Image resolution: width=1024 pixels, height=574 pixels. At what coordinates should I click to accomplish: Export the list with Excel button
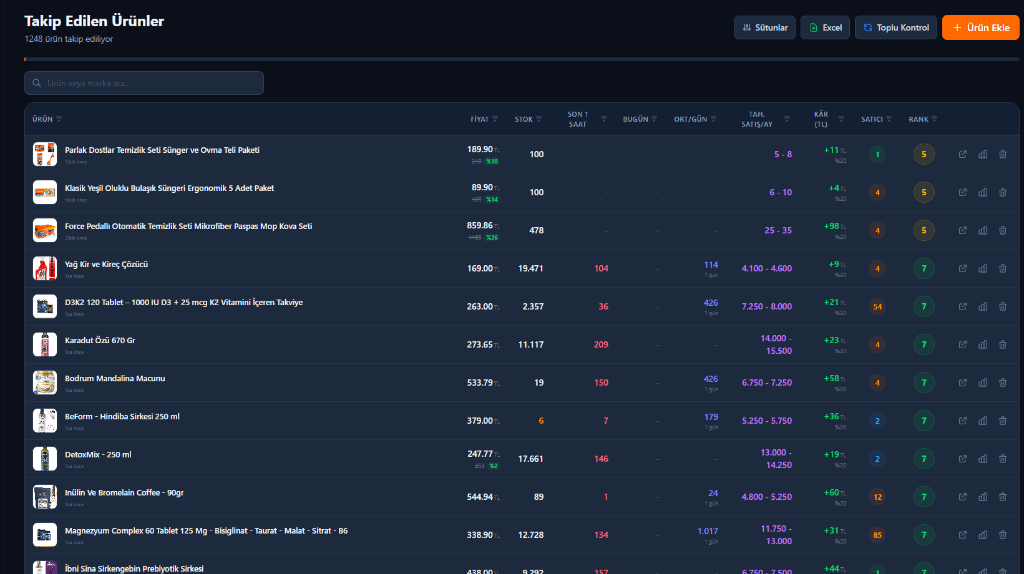pyautogui.click(x=825, y=28)
